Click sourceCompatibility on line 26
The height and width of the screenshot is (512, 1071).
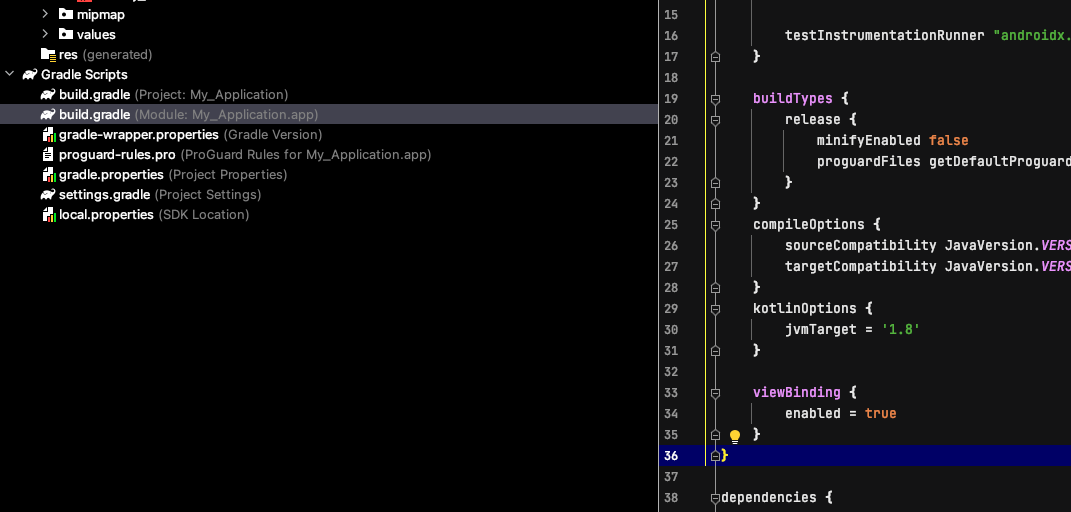click(x=861, y=246)
